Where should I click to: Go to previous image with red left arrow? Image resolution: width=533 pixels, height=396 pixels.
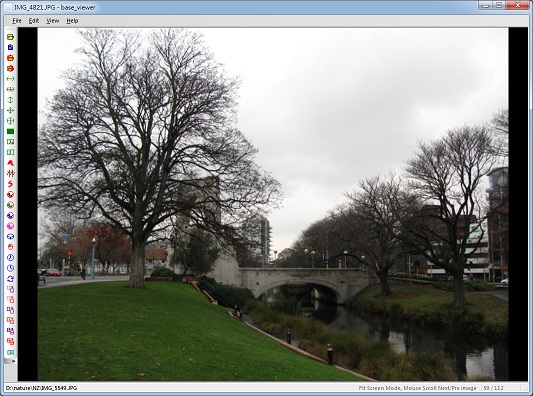pyautogui.click(x=11, y=58)
